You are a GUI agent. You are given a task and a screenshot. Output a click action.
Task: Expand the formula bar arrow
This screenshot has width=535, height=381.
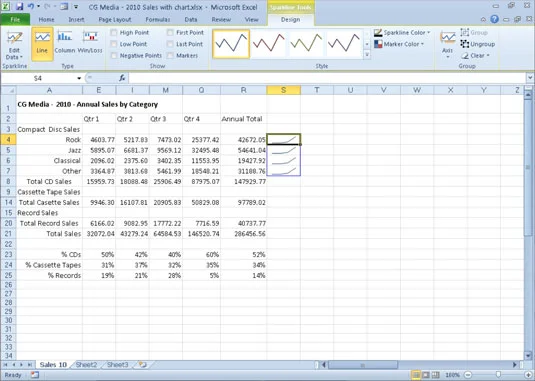click(x=530, y=78)
